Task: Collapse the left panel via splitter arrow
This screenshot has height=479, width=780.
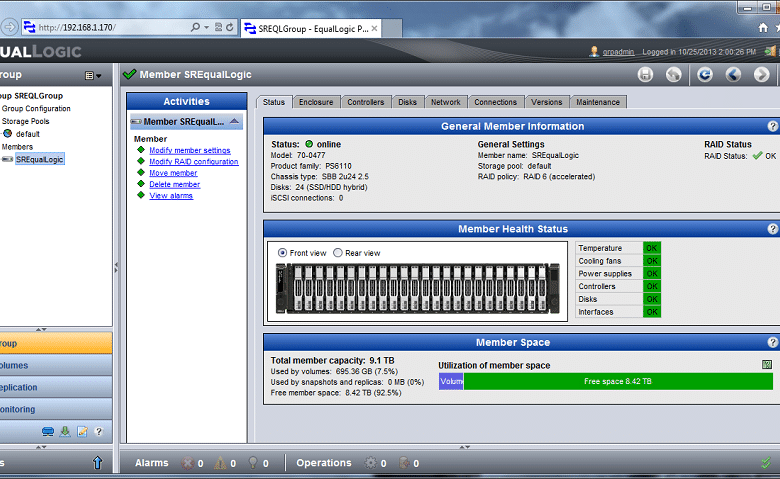Action: (116, 268)
